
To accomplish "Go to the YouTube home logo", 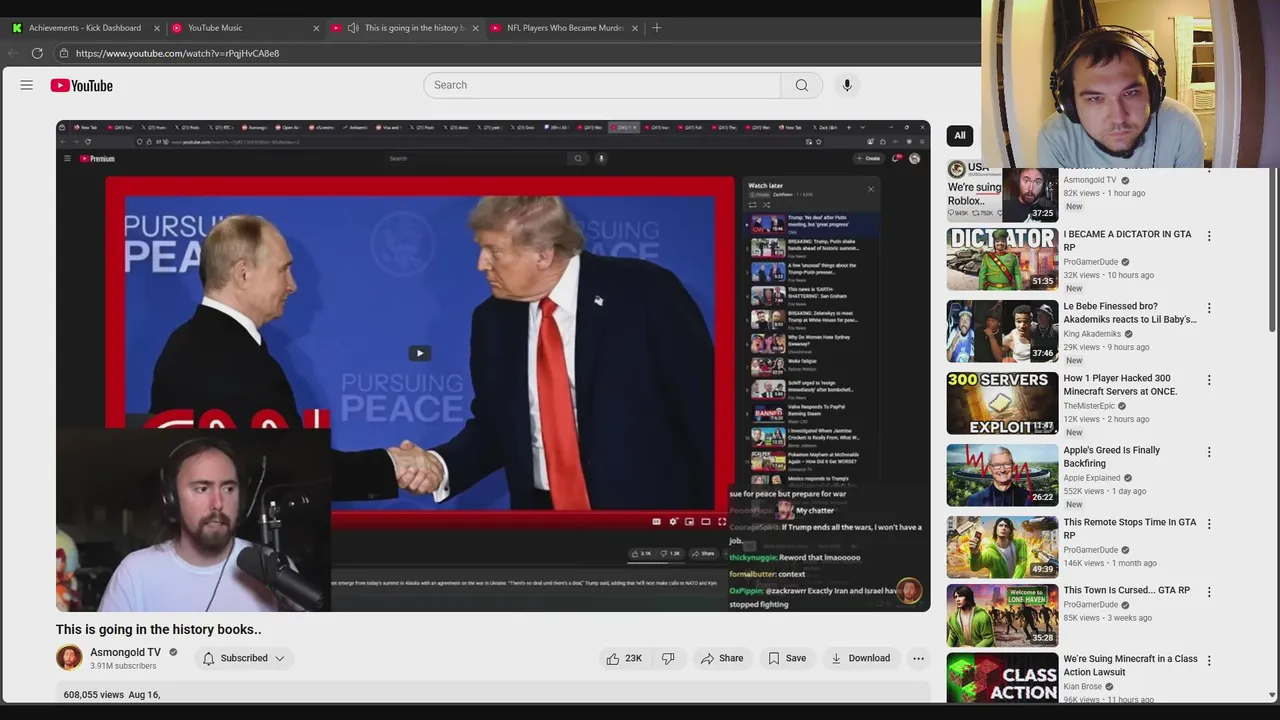I will (x=82, y=86).
